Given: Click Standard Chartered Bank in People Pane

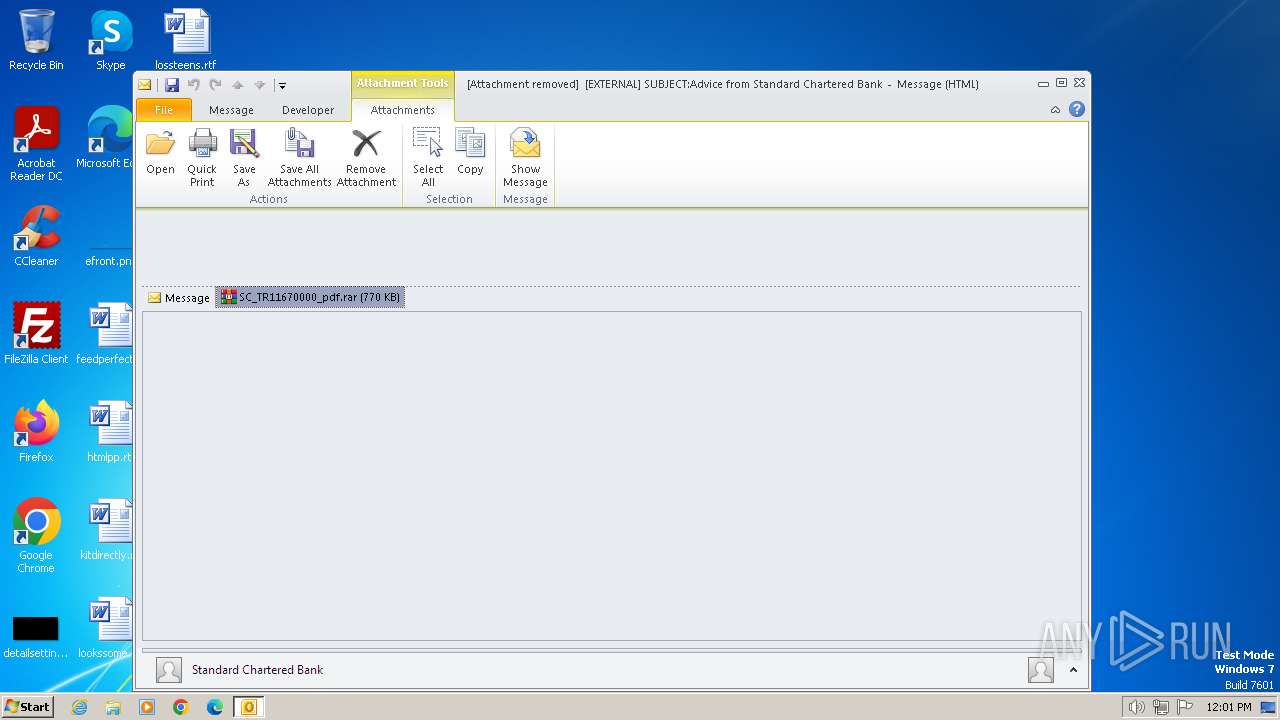Looking at the screenshot, I should click(x=257, y=670).
